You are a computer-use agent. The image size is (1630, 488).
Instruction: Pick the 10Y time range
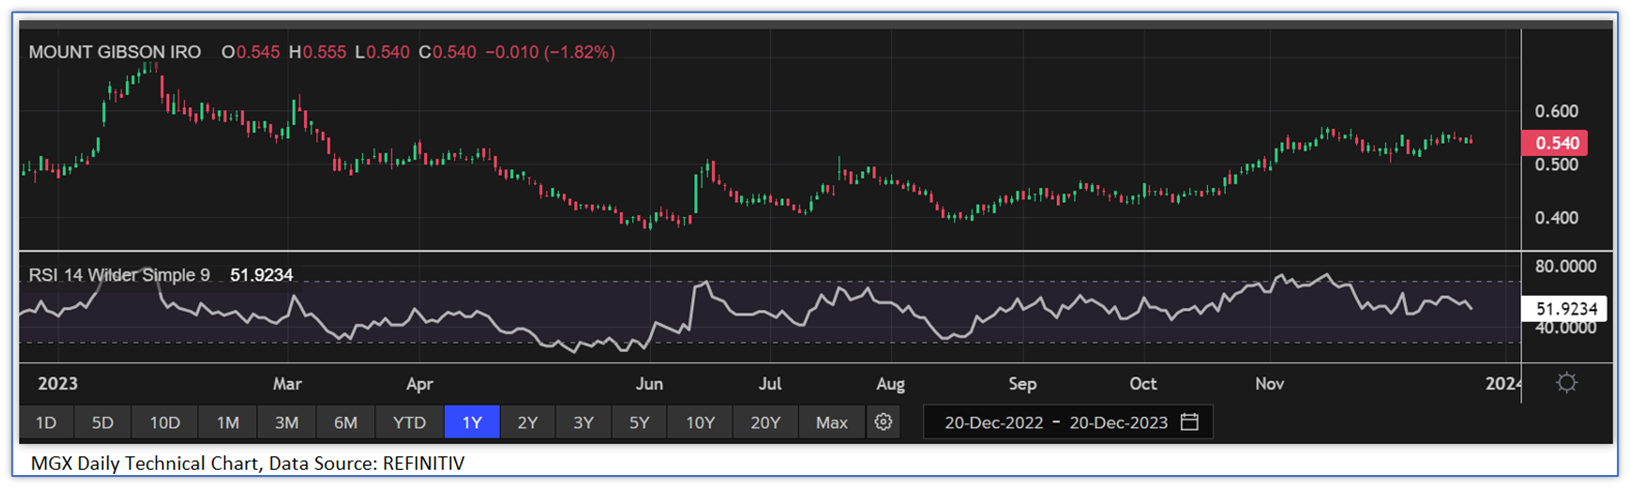pyautogui.click(x=701, y=422)
